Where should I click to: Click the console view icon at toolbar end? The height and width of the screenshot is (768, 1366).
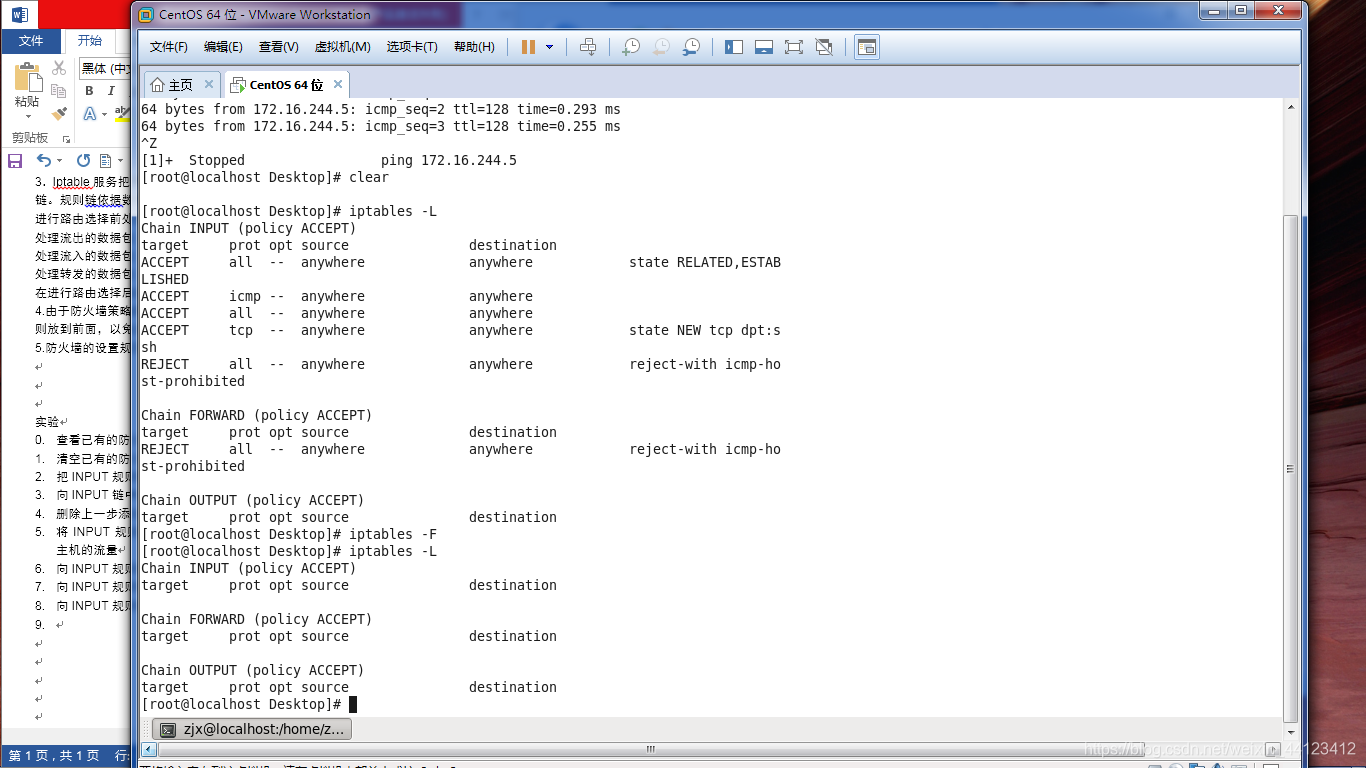[867, 47]
